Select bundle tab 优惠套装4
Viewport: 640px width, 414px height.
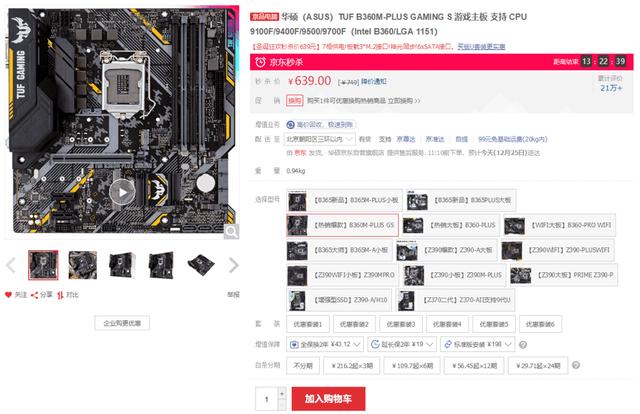tap(447, 324)
